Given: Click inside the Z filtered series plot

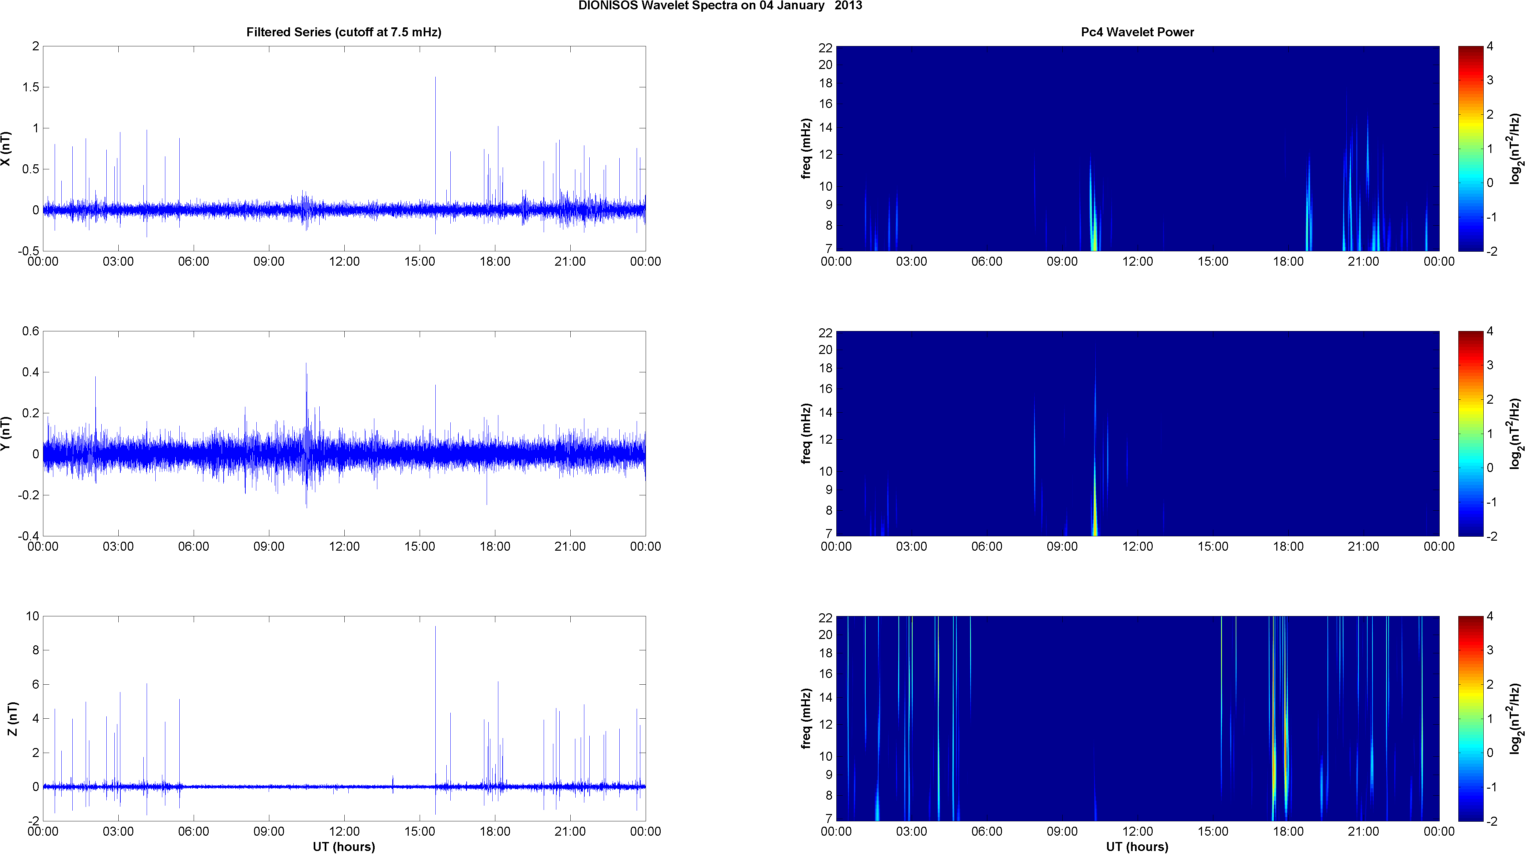Looking at the screenshot, I should pos(344,719).
